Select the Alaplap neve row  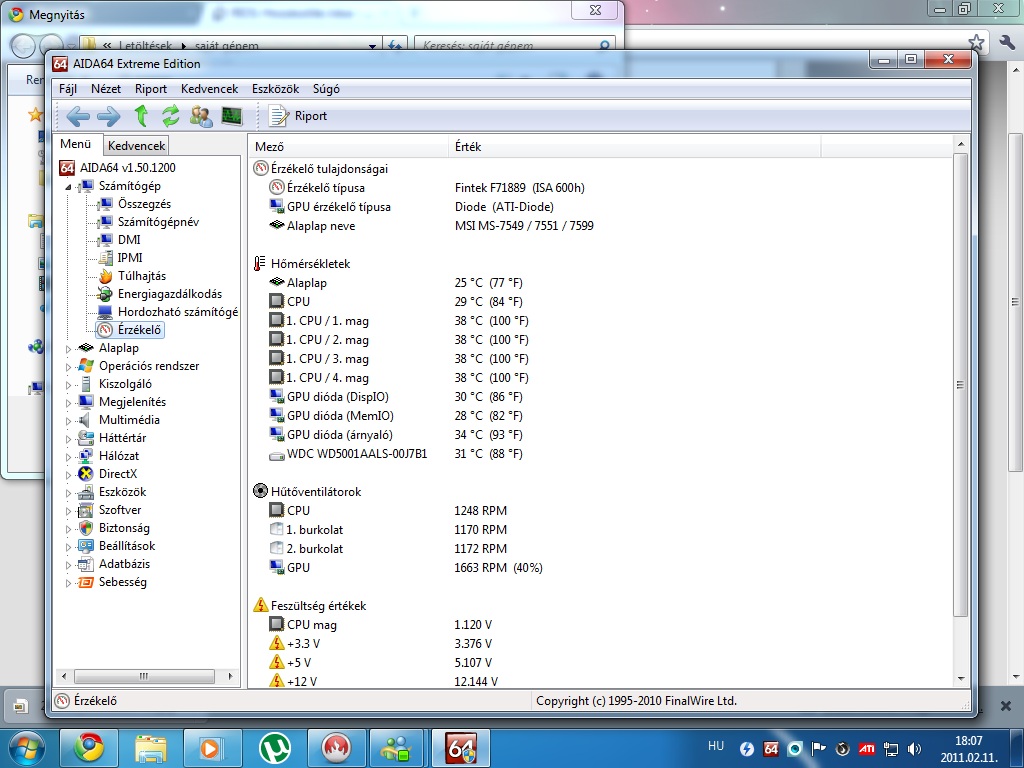431,226
